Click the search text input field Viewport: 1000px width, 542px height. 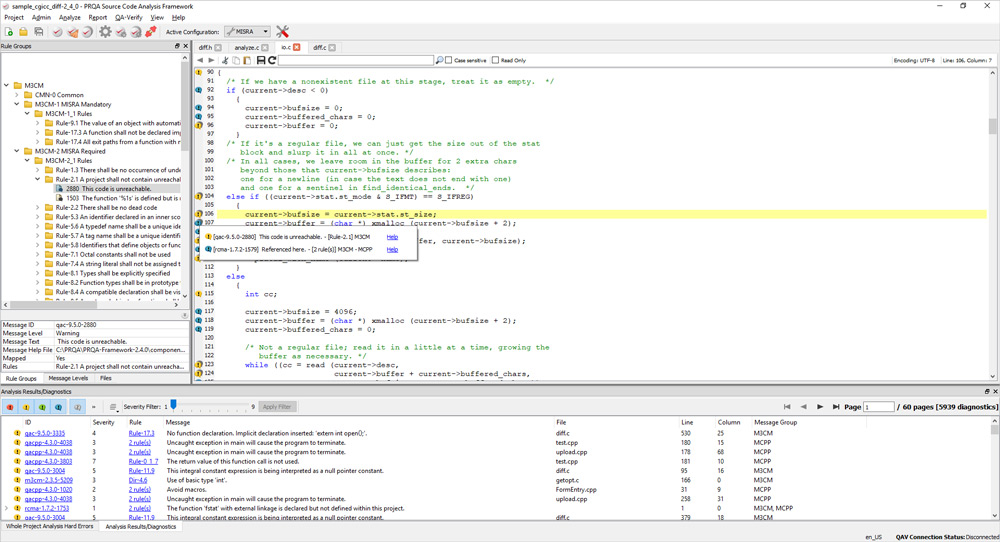pos(356,61)
